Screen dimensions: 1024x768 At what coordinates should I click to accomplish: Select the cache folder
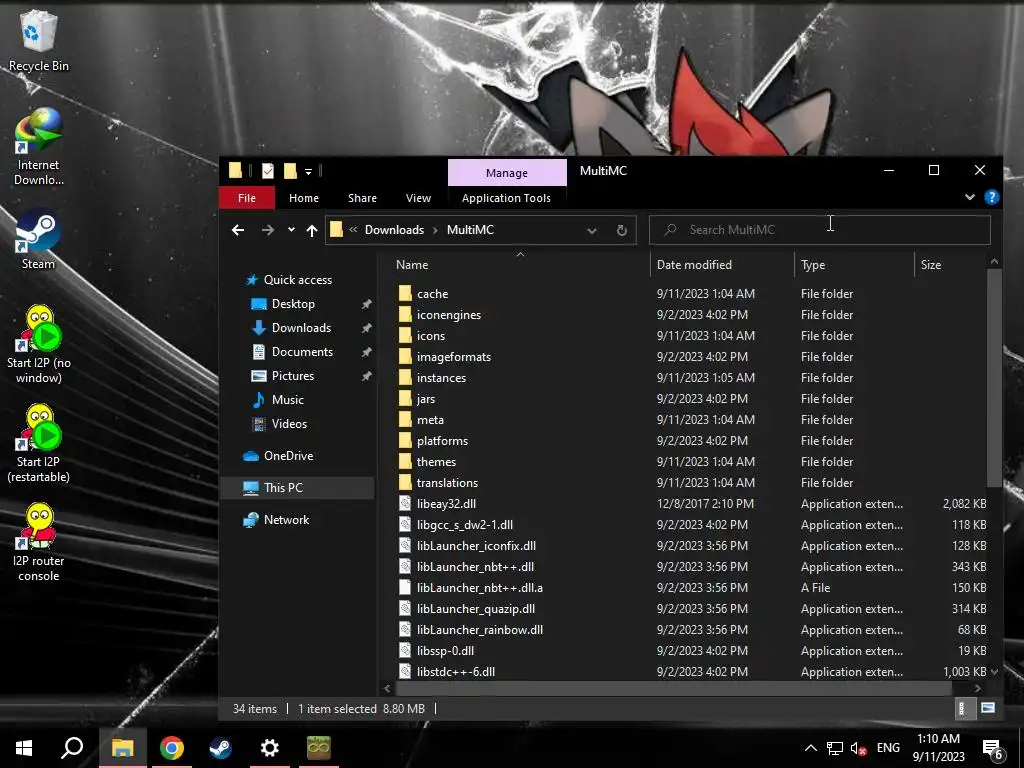(x=432, y=294)
